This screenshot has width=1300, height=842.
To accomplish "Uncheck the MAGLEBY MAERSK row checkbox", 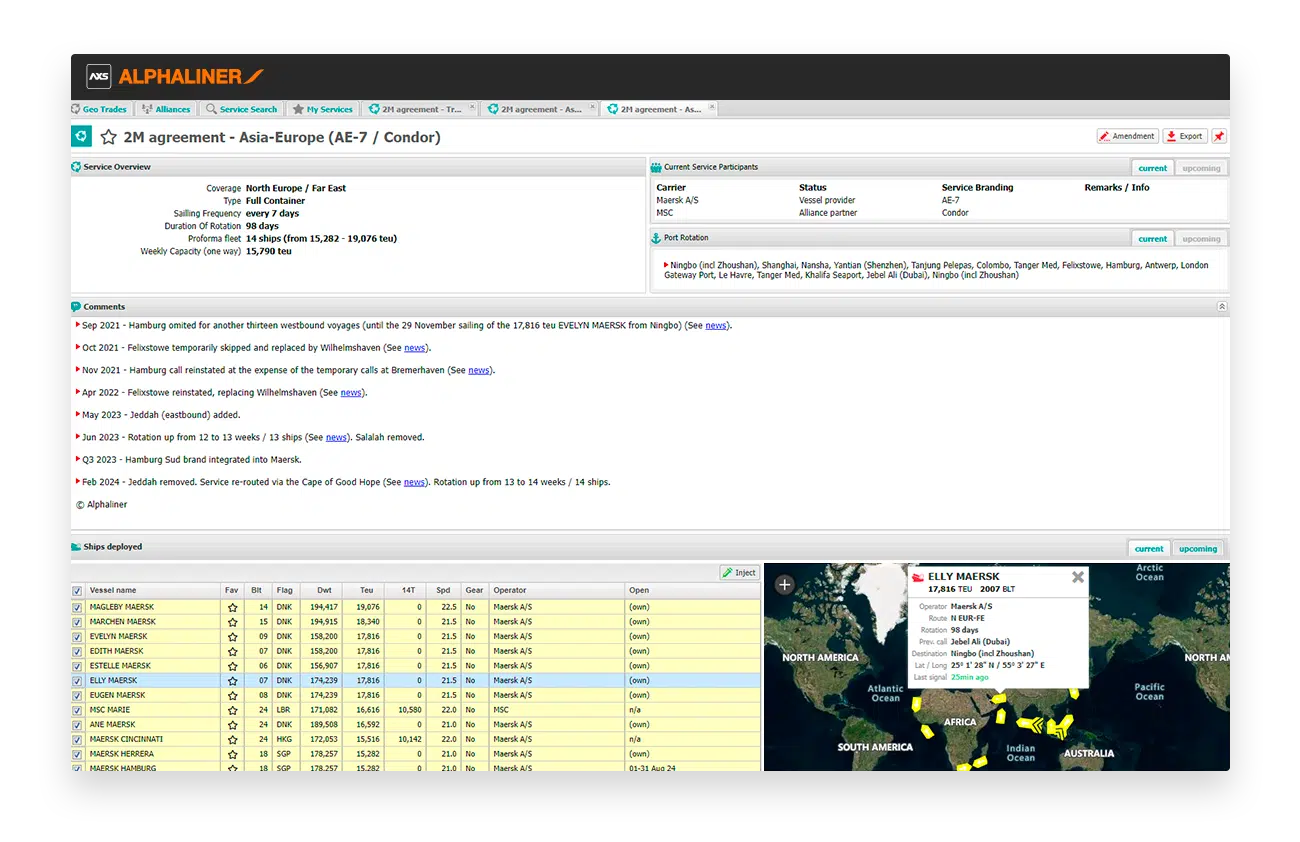I will point(77,607).
